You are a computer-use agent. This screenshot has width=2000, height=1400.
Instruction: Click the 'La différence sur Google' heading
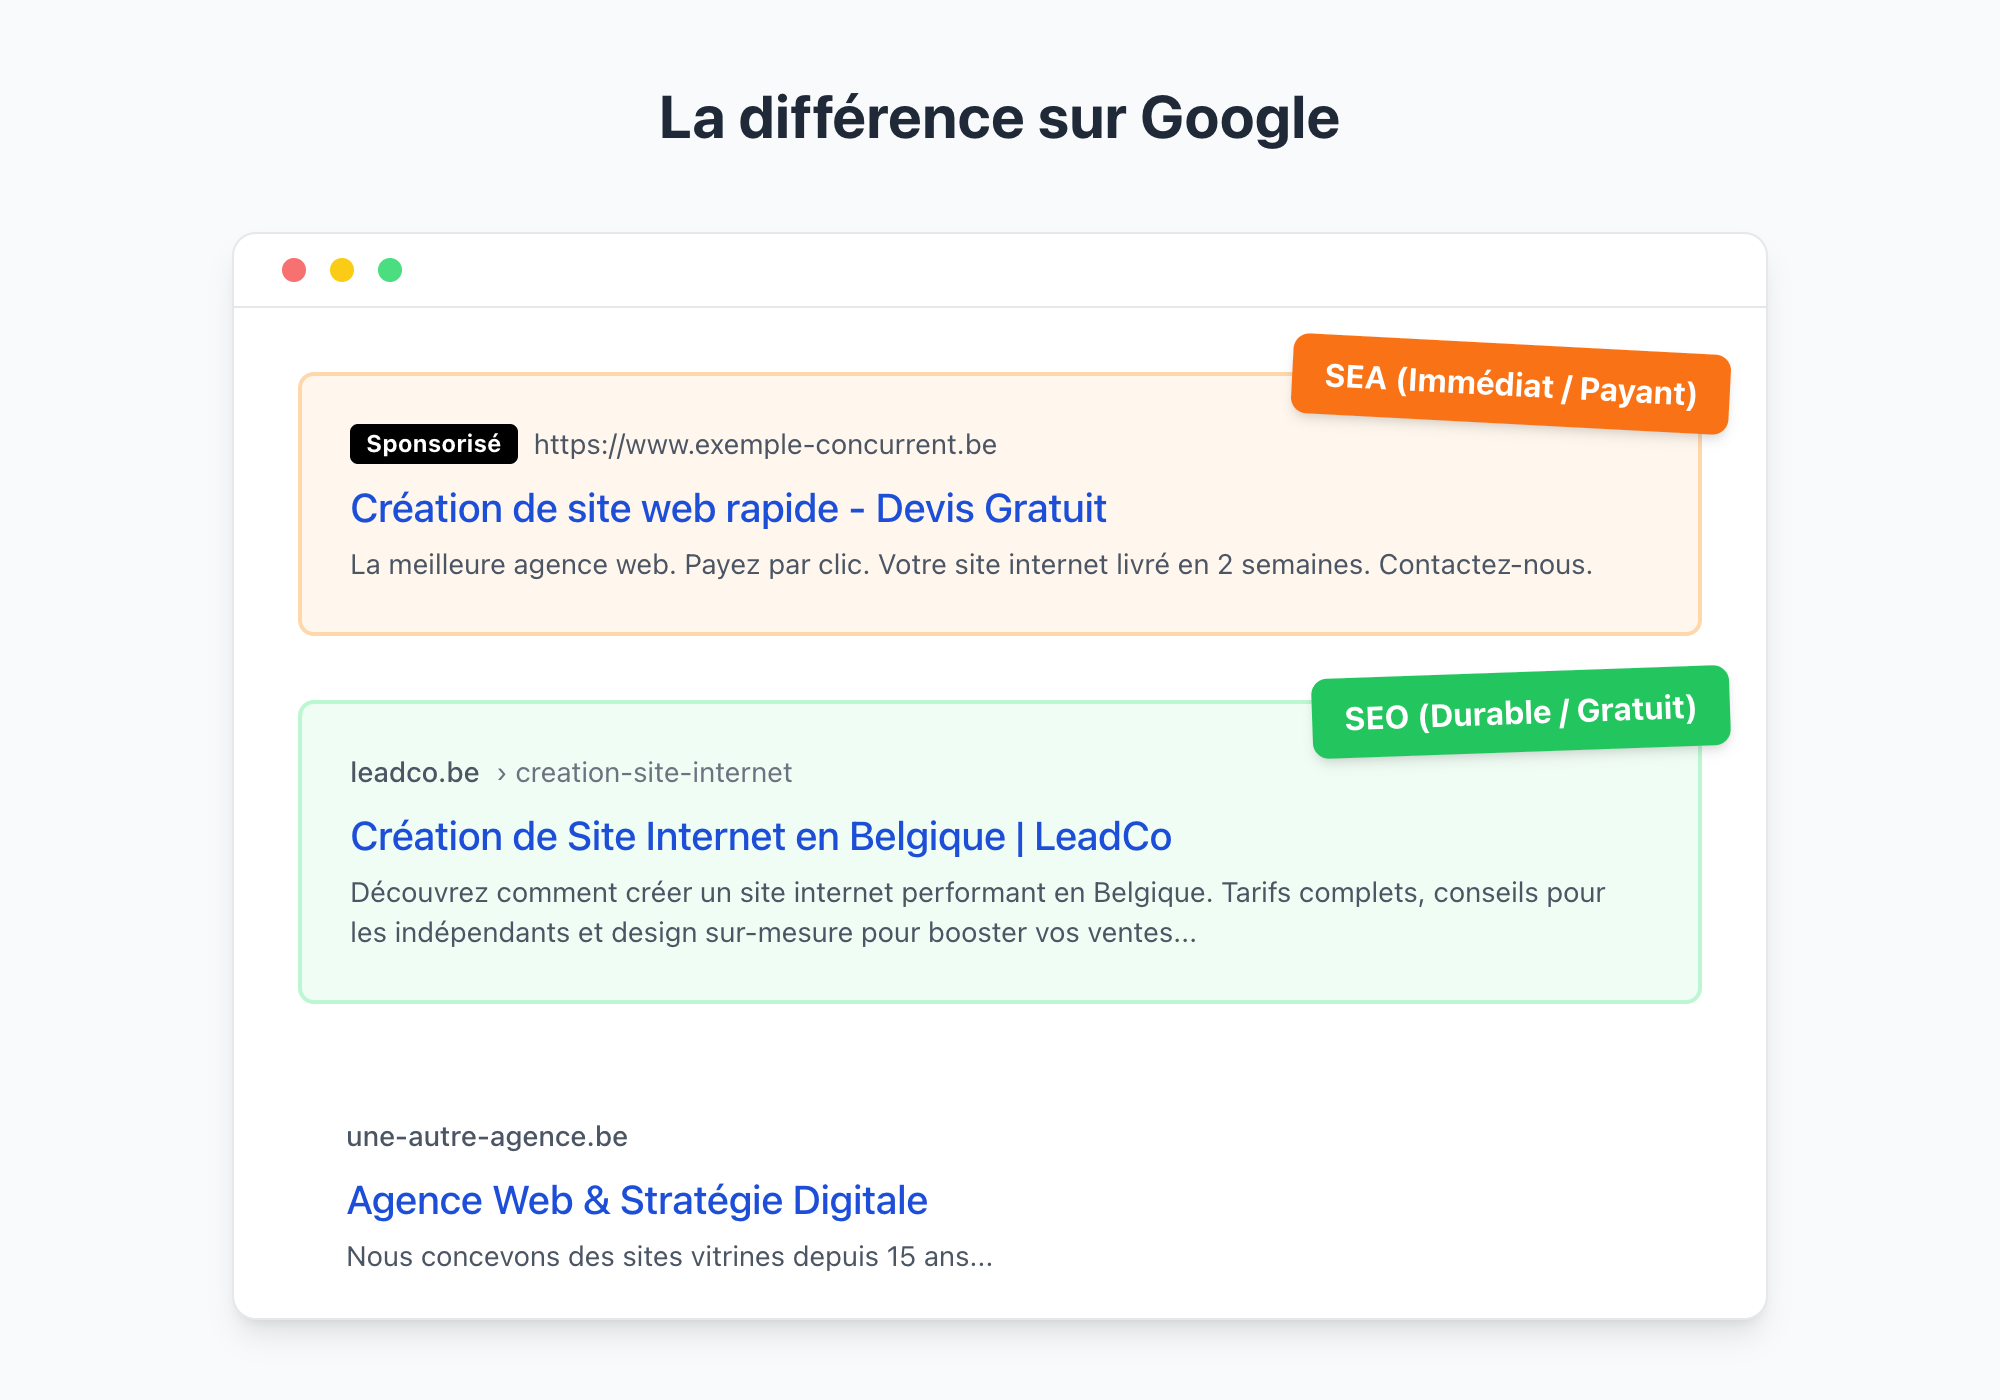(x=999, y=118)
